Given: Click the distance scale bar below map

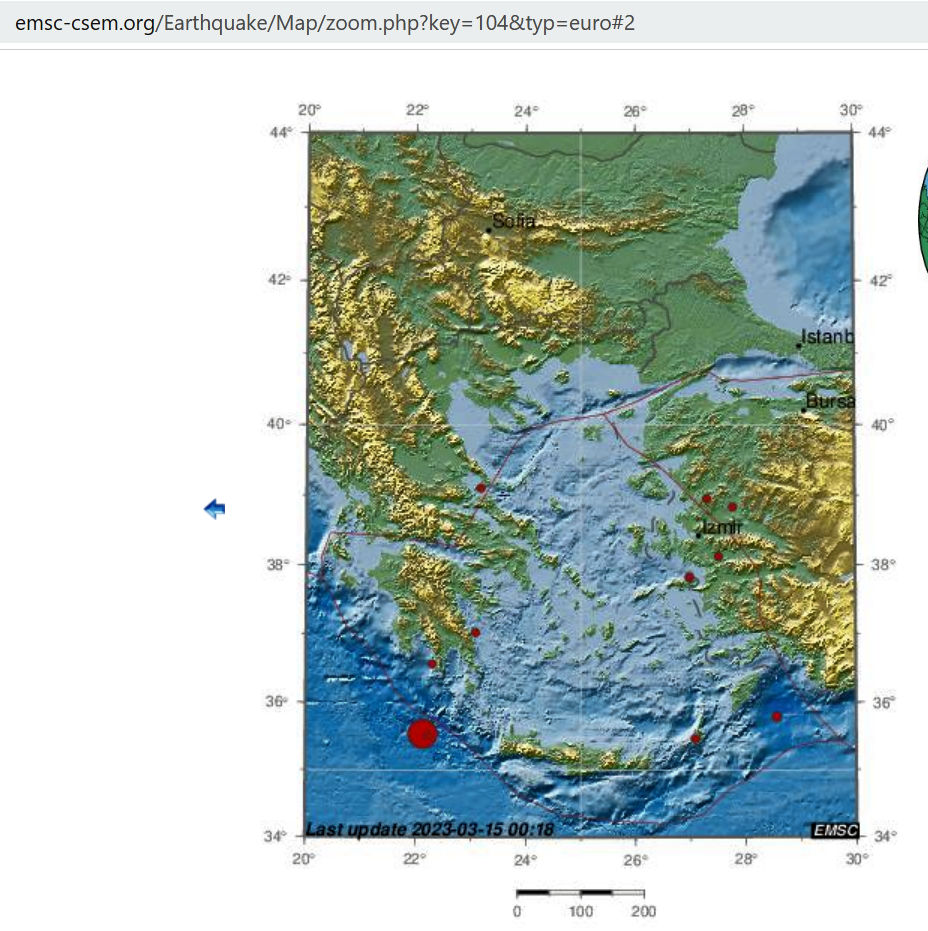Looking at the screenshot, I should pyautogui.click(x=580, y=892).
